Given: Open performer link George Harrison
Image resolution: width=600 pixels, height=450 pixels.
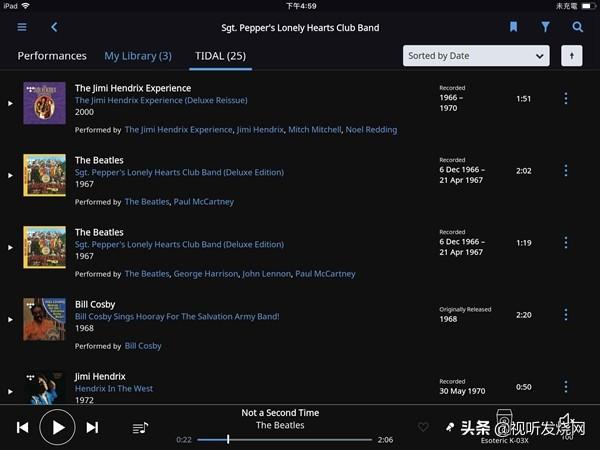Looking at the screenshot, I should click(206, 274).
